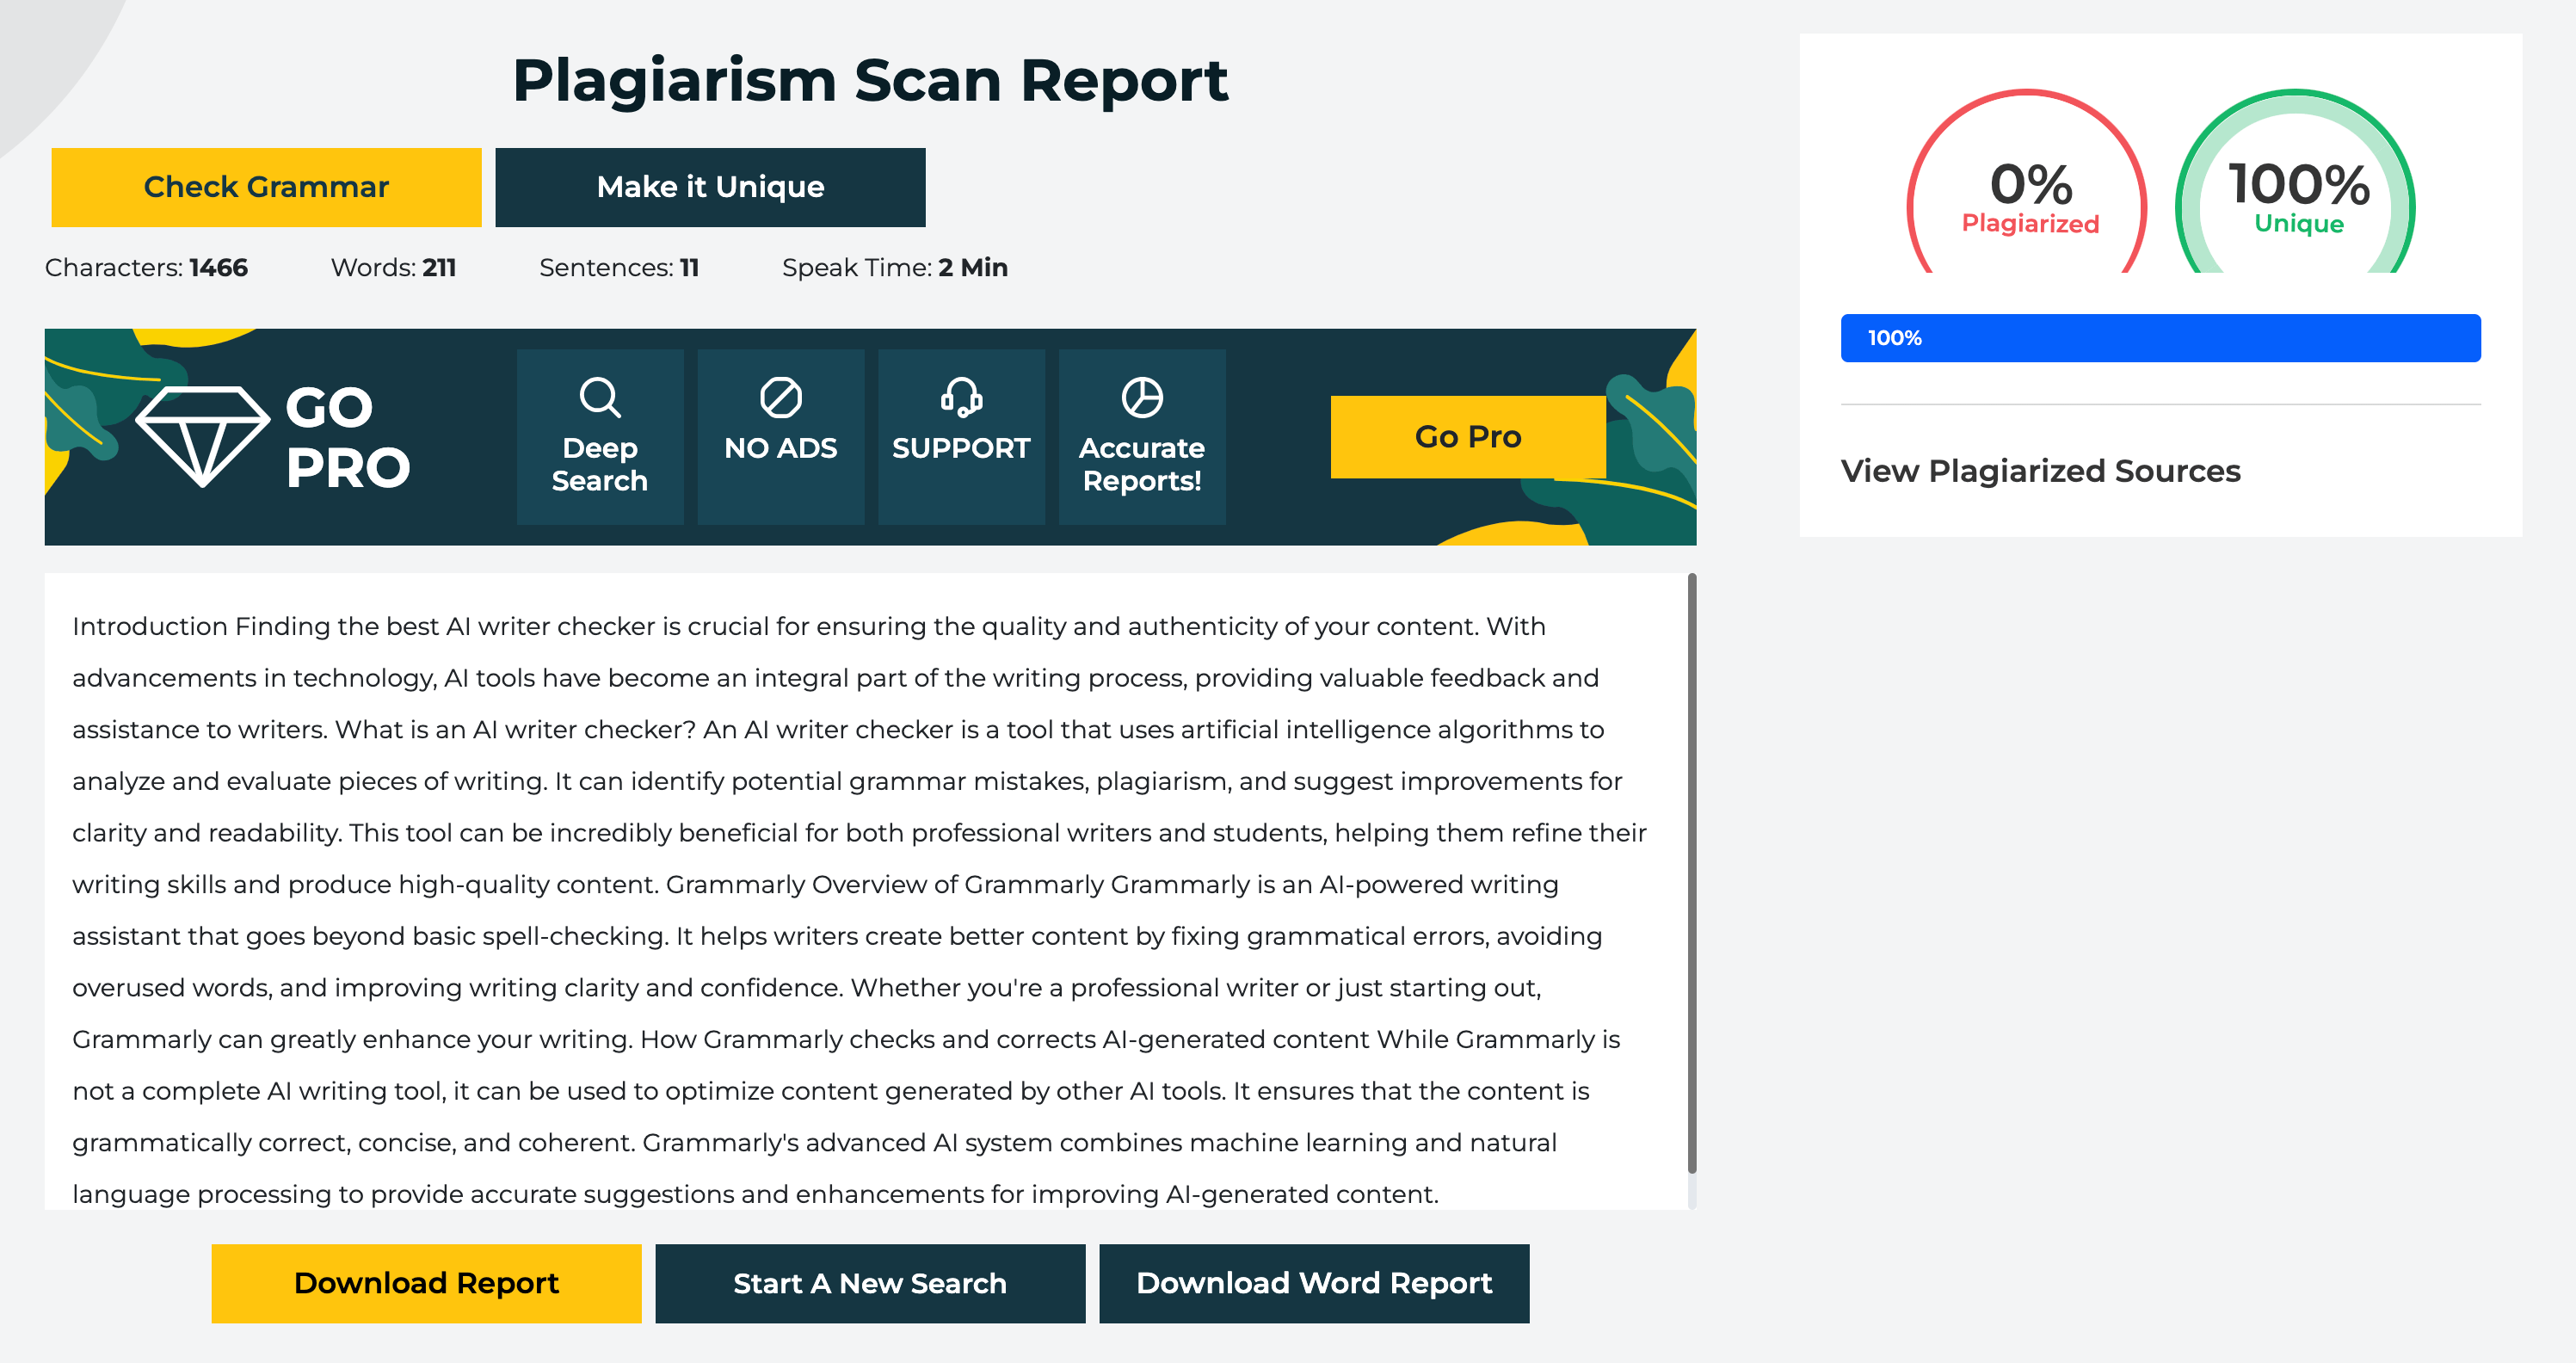
Task: Click the Speak Time: 2 Min value
Action: (895, 268)
